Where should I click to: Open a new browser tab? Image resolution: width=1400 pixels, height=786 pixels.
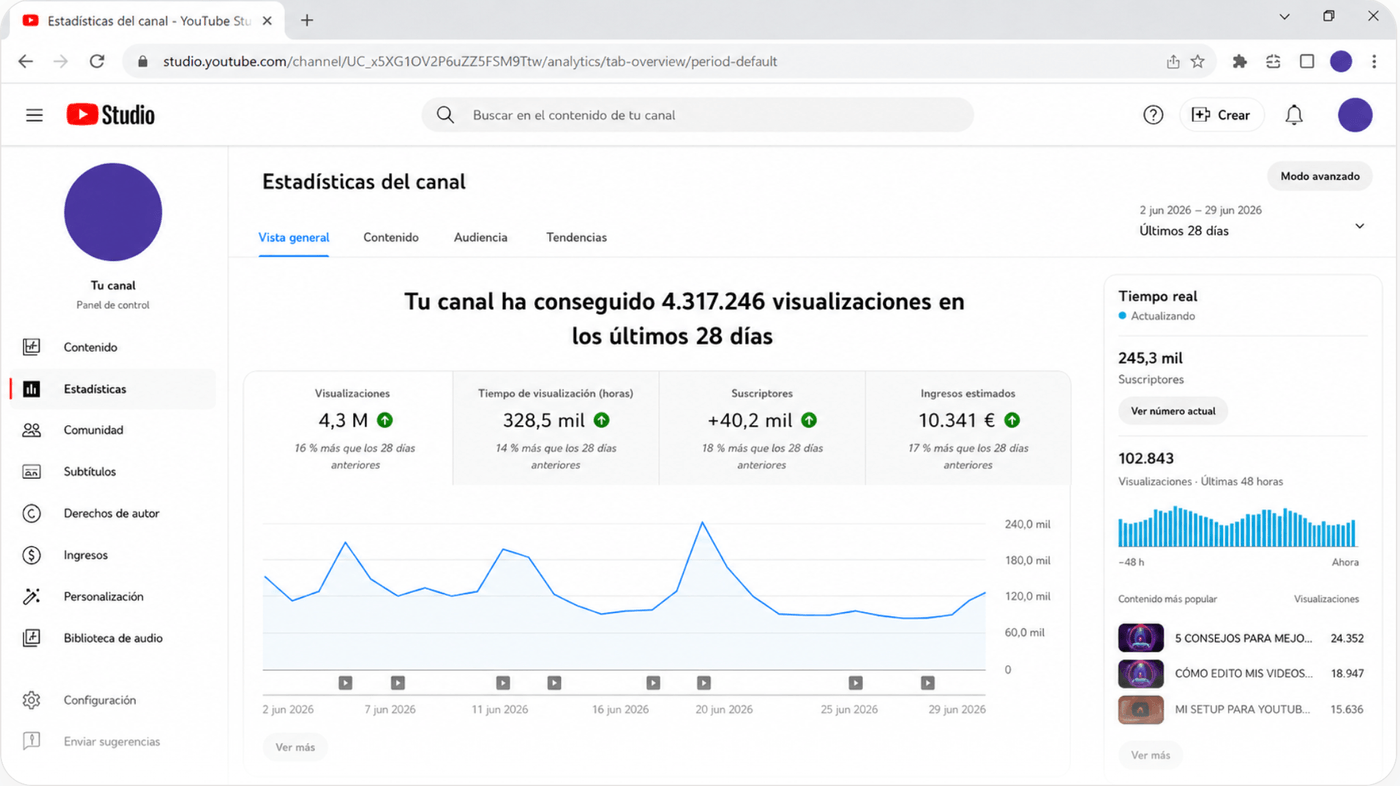pos(307,20)
